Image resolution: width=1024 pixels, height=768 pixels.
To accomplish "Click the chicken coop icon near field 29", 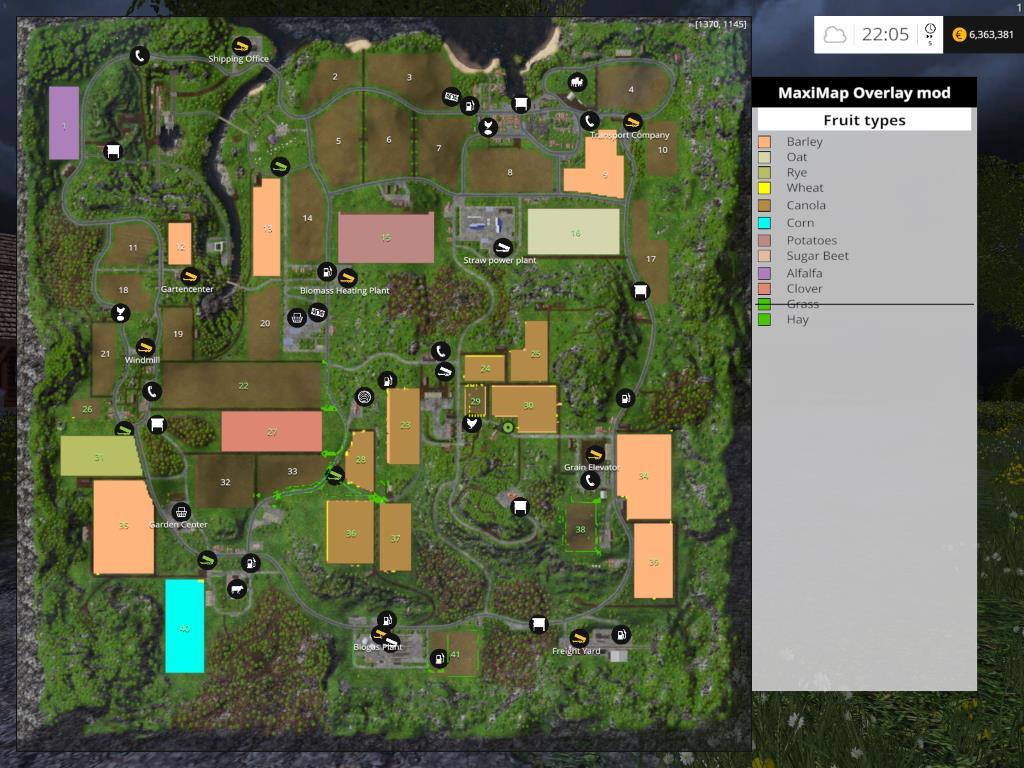I will [x=472, y=424].
